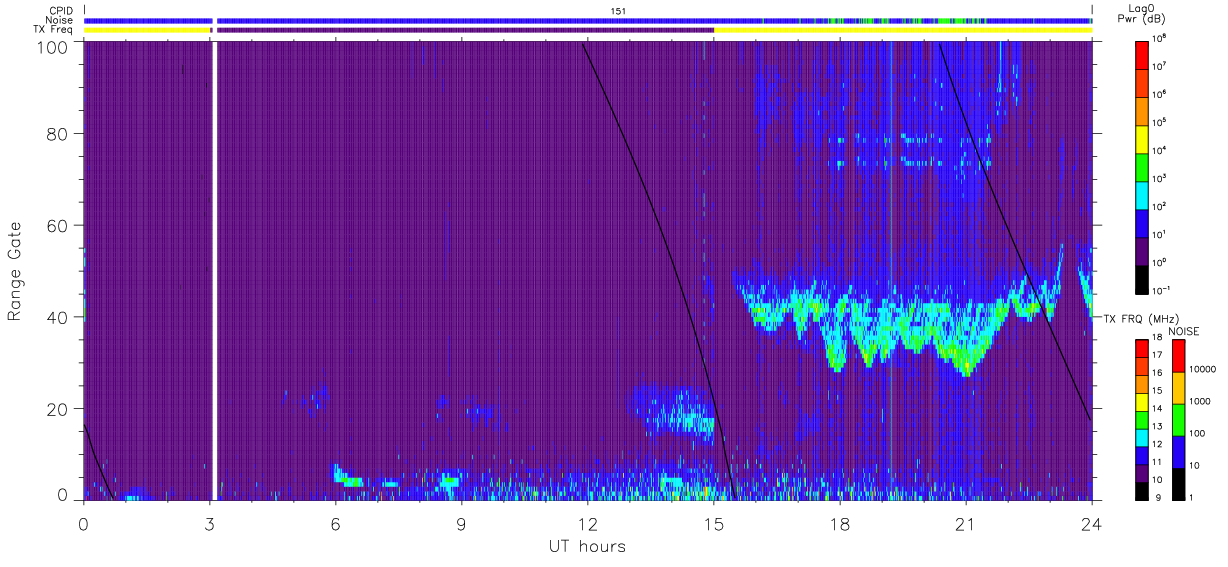Click the TX Freq row label

53,29
